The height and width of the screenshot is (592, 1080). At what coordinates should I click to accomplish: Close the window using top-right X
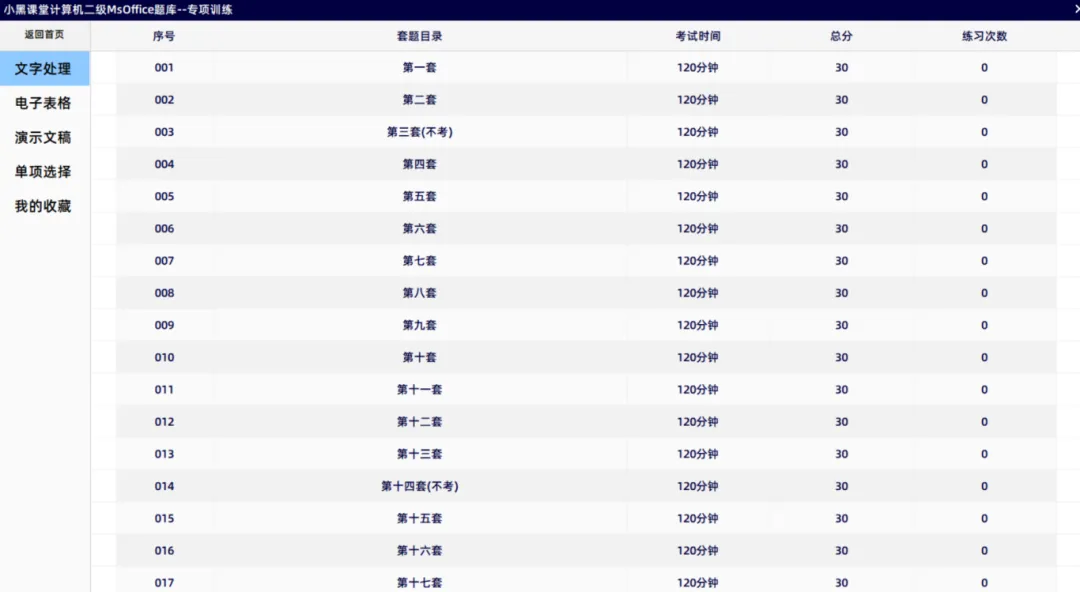pyautogui.click(x=1076, y=9)
